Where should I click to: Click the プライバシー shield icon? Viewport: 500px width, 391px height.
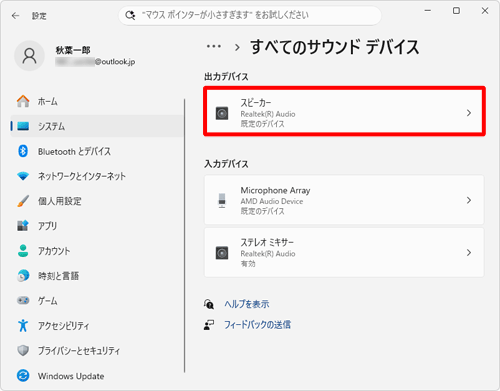[x=23, y=350]
